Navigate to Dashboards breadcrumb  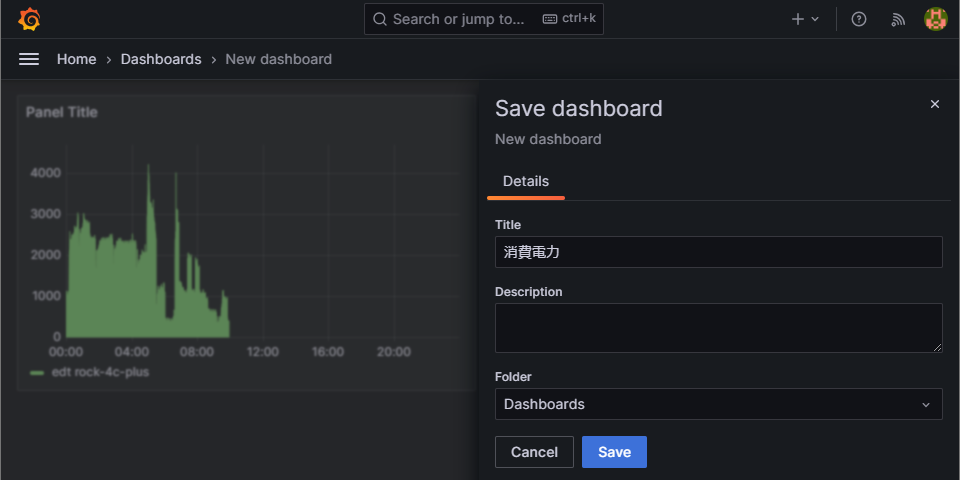(x=161, y=59)
